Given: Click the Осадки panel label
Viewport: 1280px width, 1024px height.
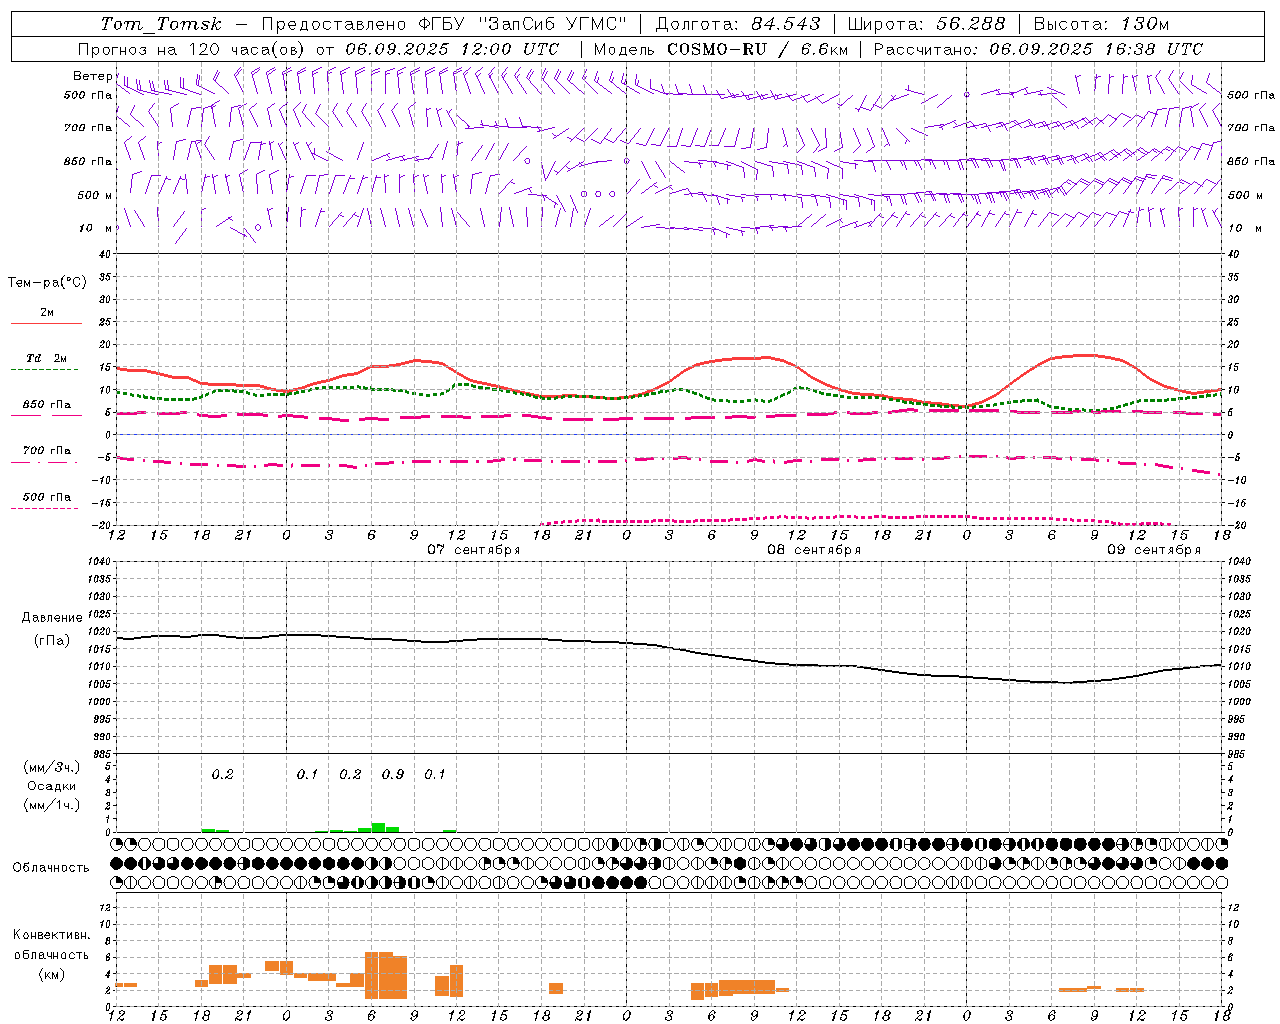Looking at the screenshot, I should click(52, 786).
